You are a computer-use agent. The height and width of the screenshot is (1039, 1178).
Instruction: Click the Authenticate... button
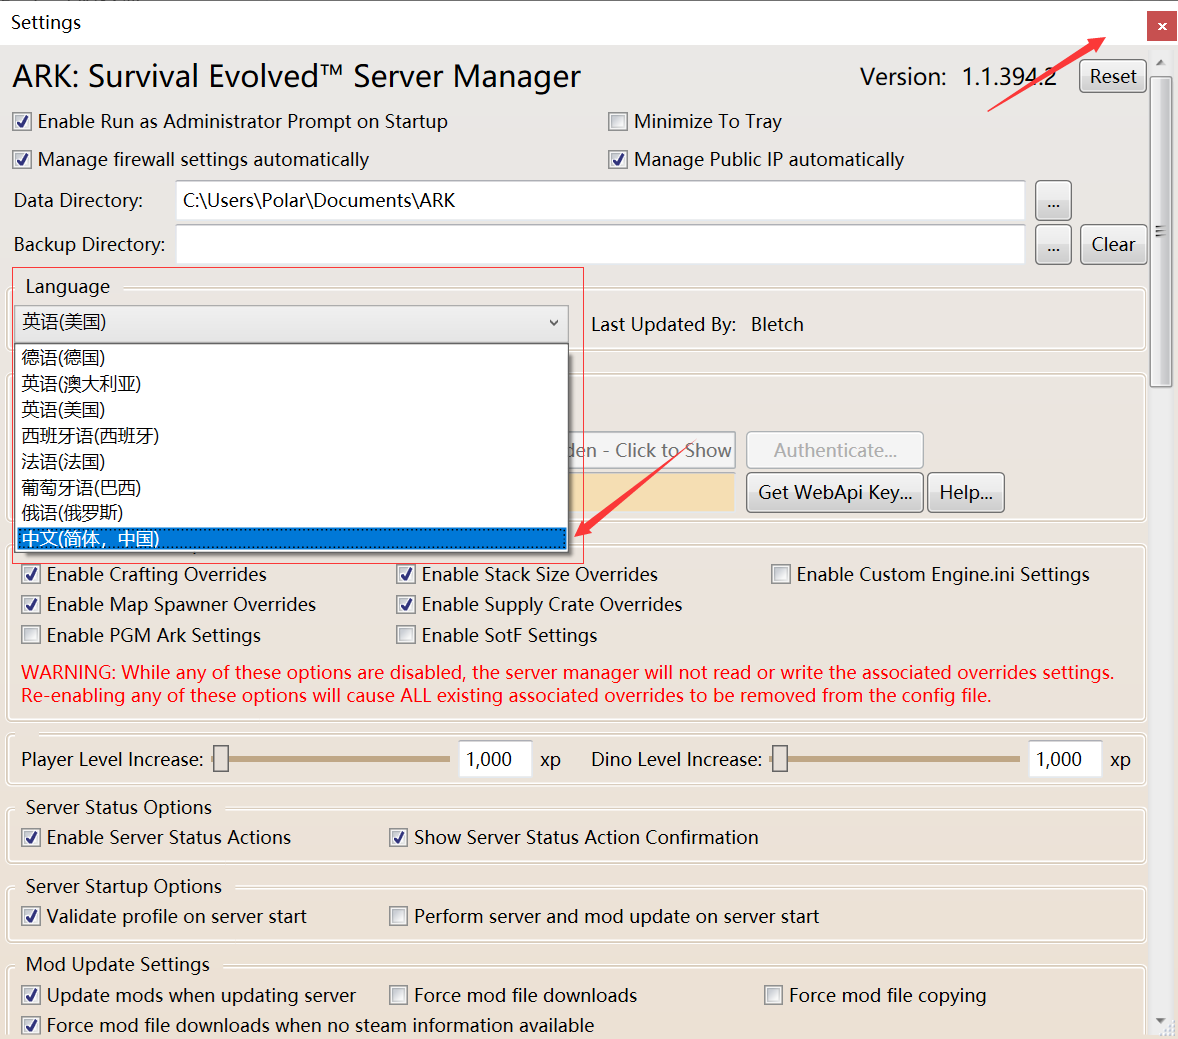(835, 451)
